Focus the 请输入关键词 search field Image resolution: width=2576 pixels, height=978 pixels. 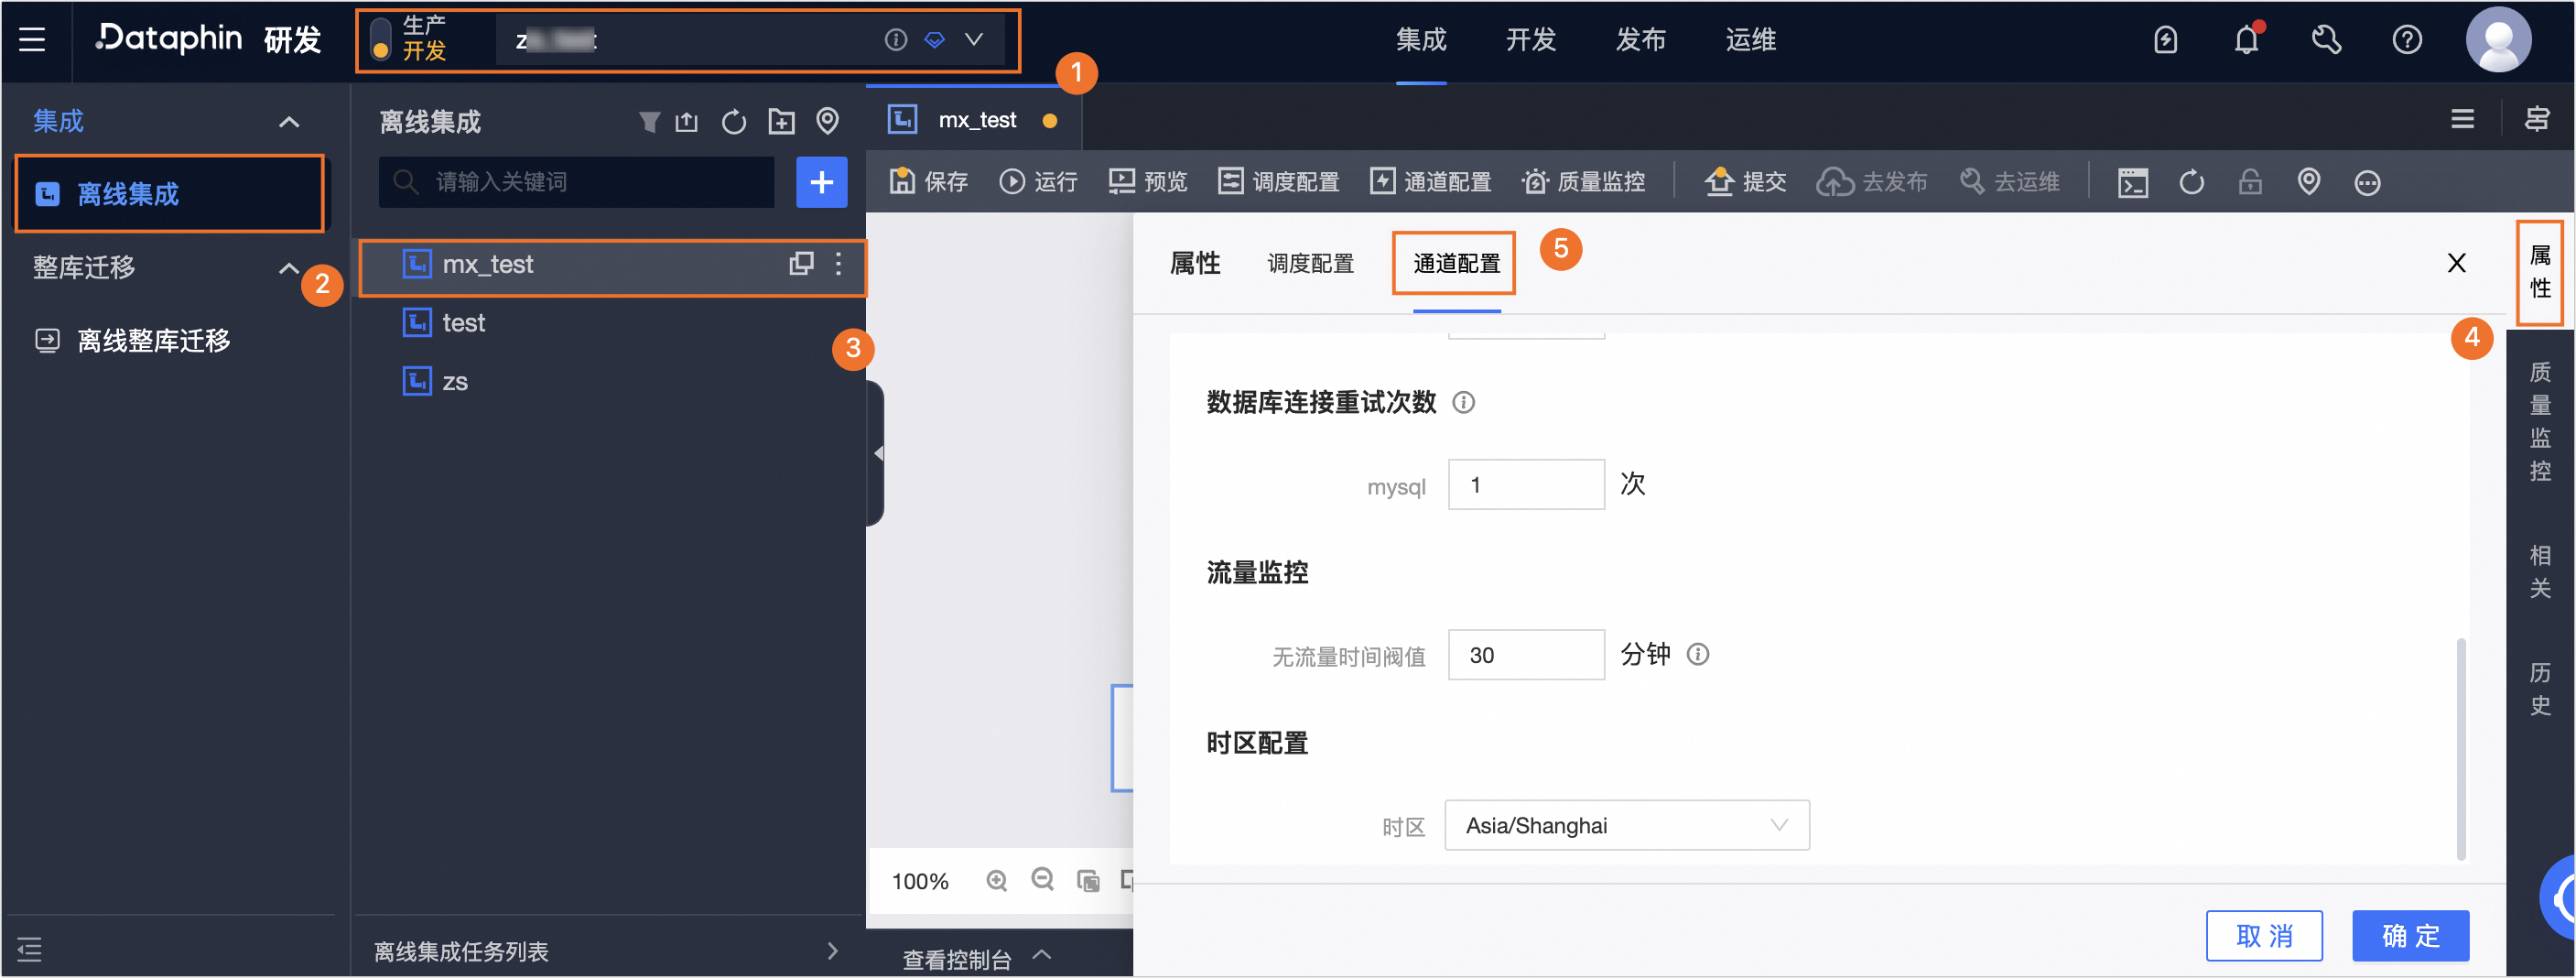coord(576,182)
